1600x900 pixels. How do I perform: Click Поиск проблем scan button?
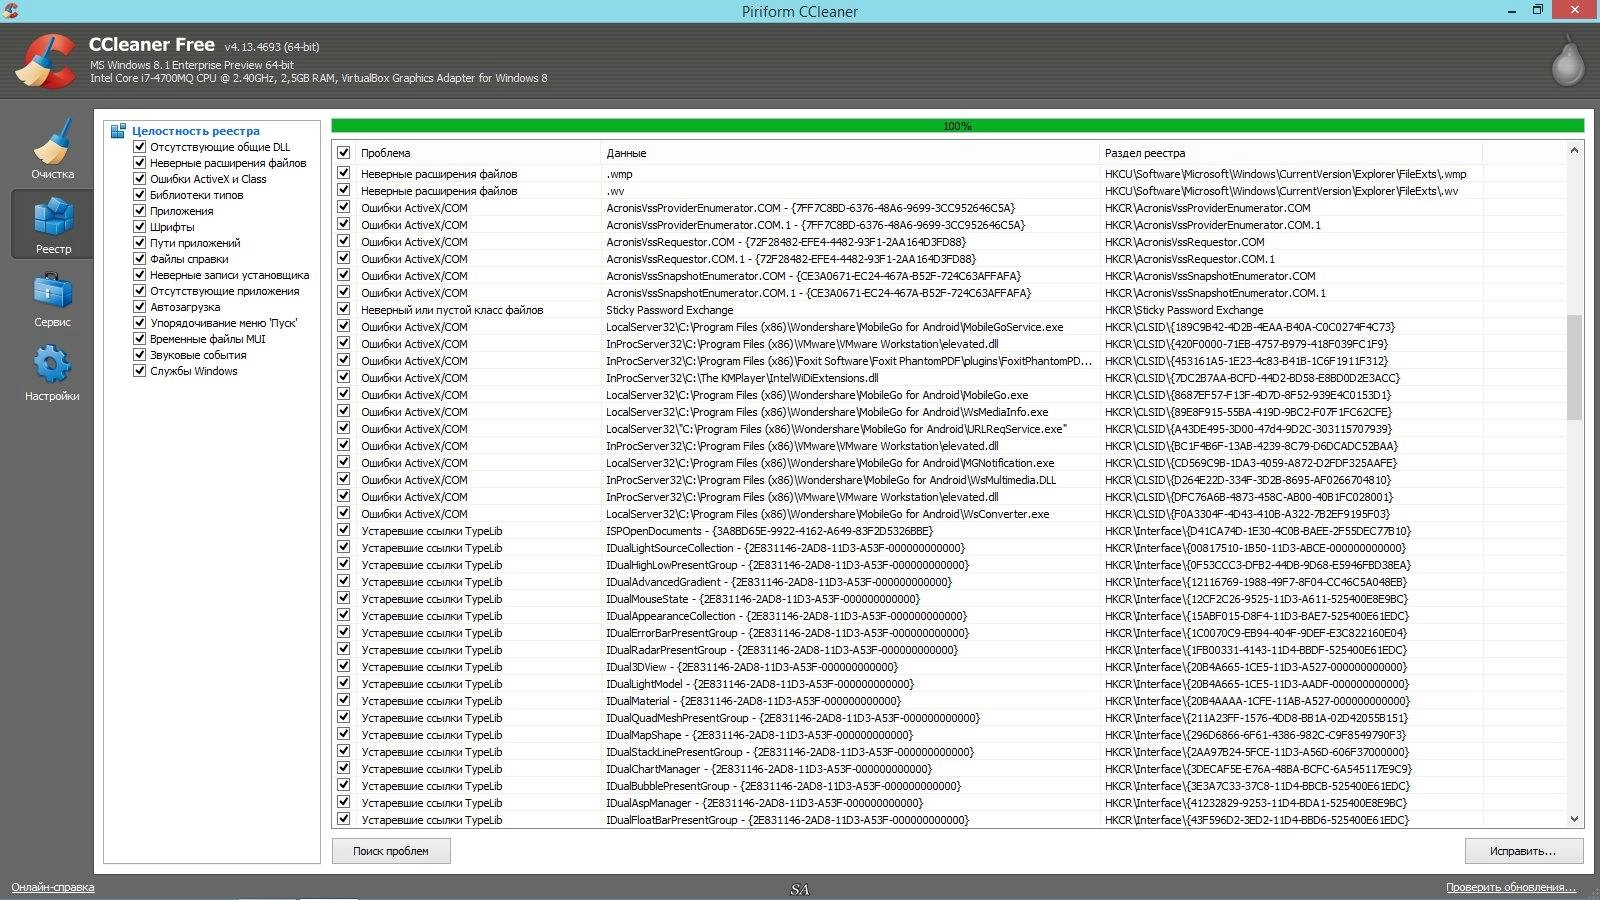point(391,851)
